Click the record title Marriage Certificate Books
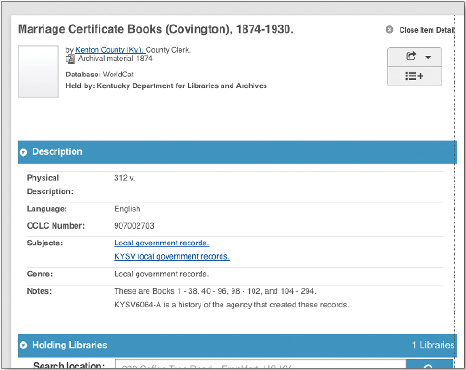This screenshot has height=370, width=466. pos(156,29)
